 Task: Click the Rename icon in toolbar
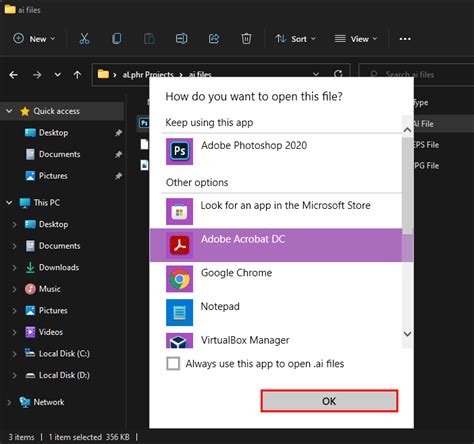(181, 39)
